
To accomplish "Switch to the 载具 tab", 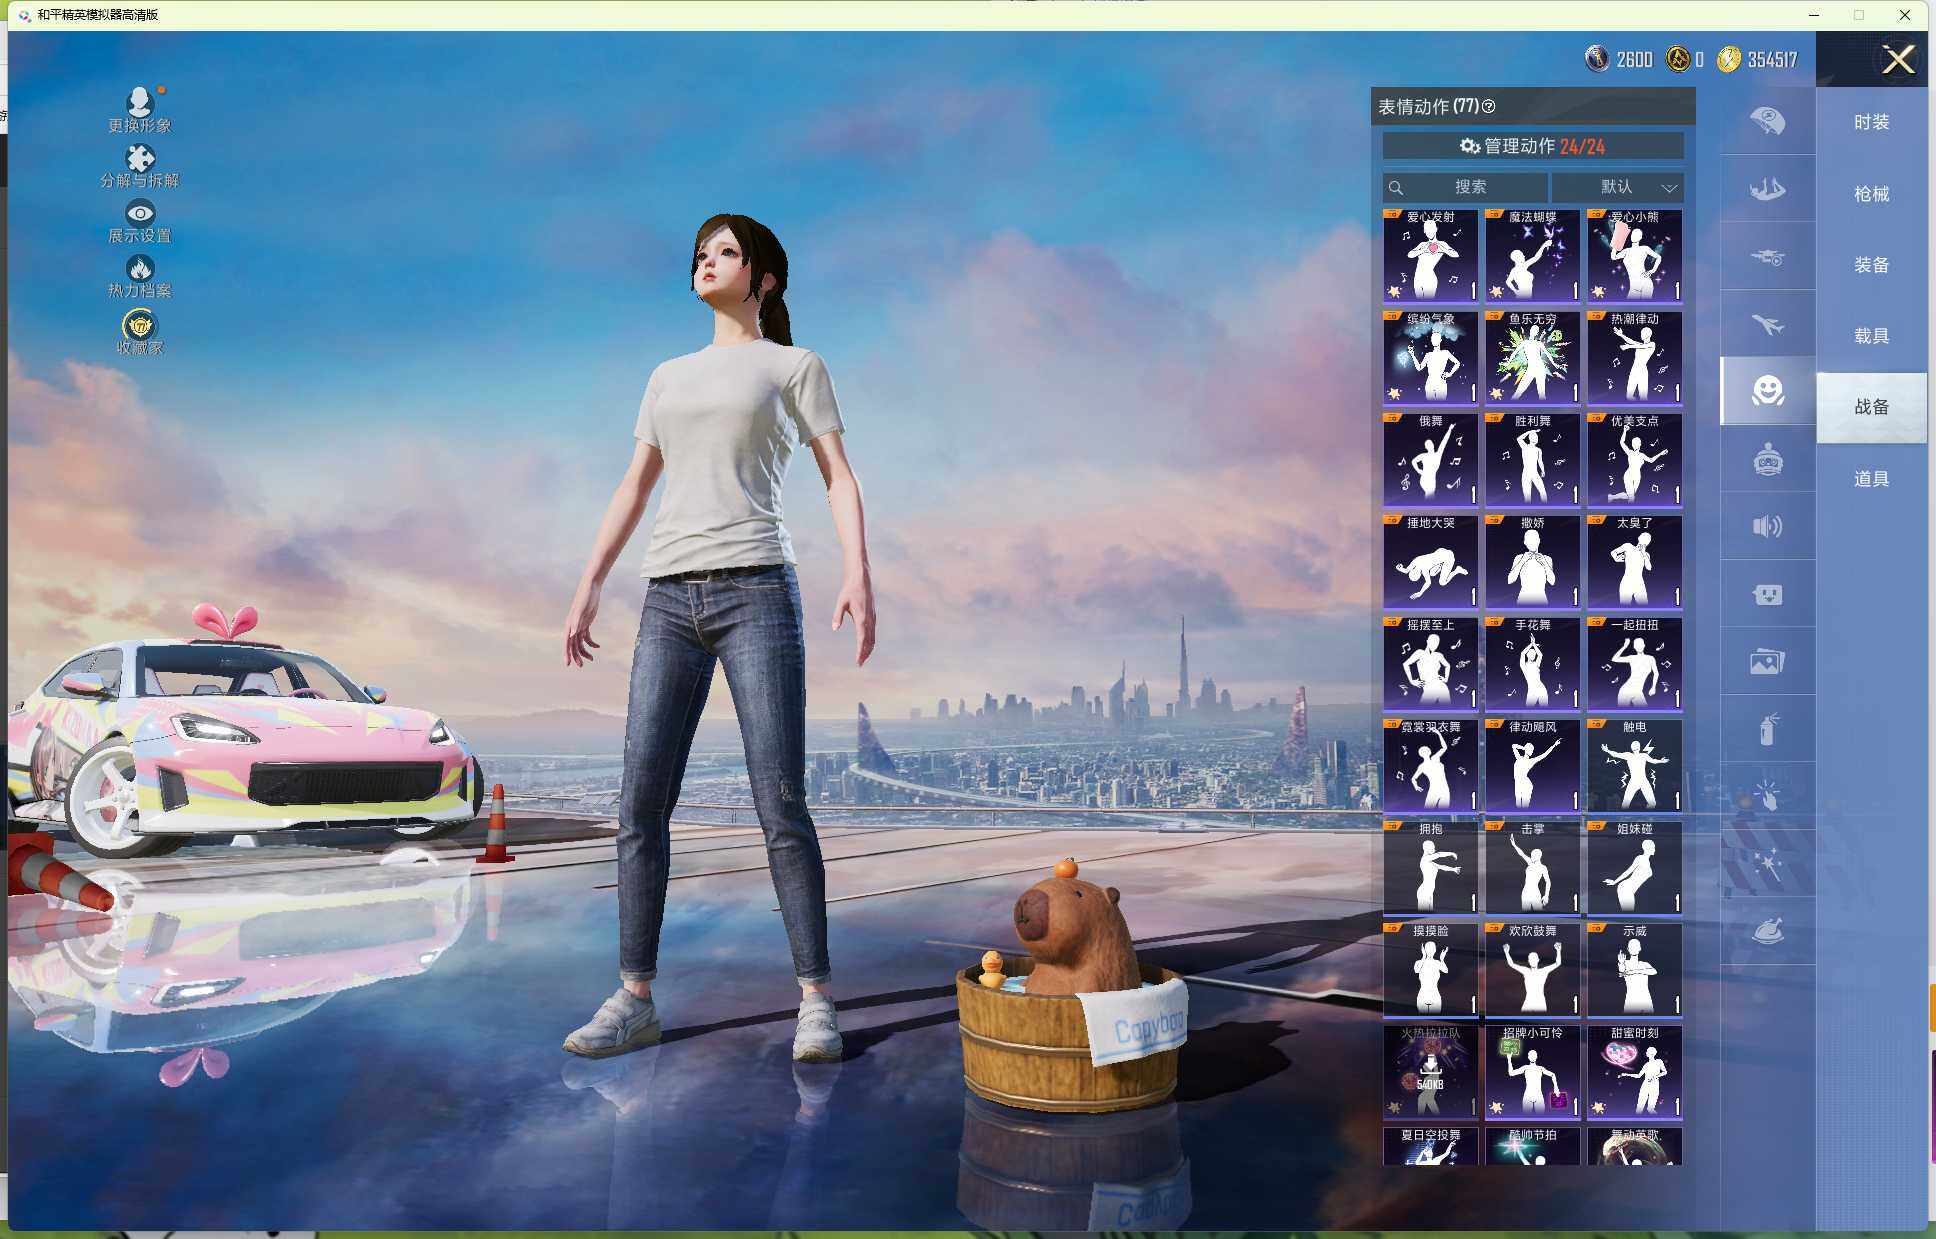I will (x=1871, y=336).
